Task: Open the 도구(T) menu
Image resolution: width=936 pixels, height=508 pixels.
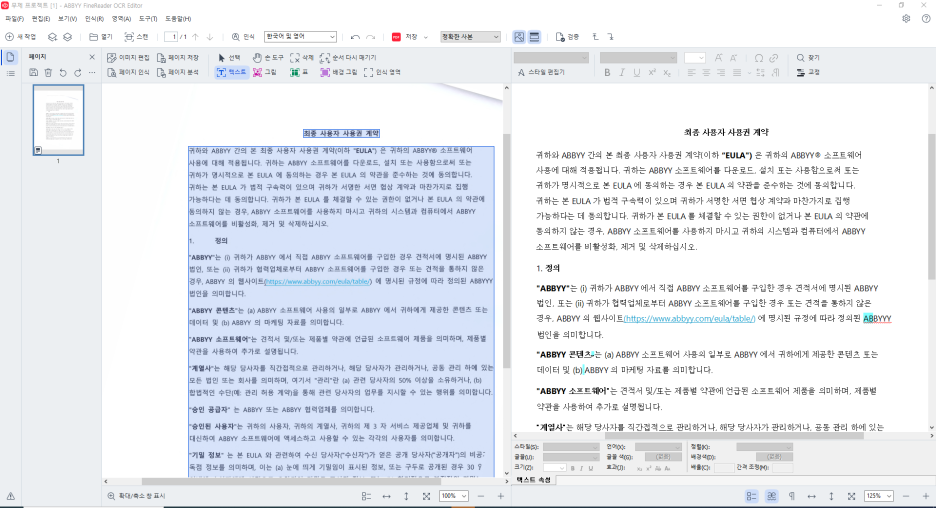Action: pyautogui.click(x=147, y=19)
